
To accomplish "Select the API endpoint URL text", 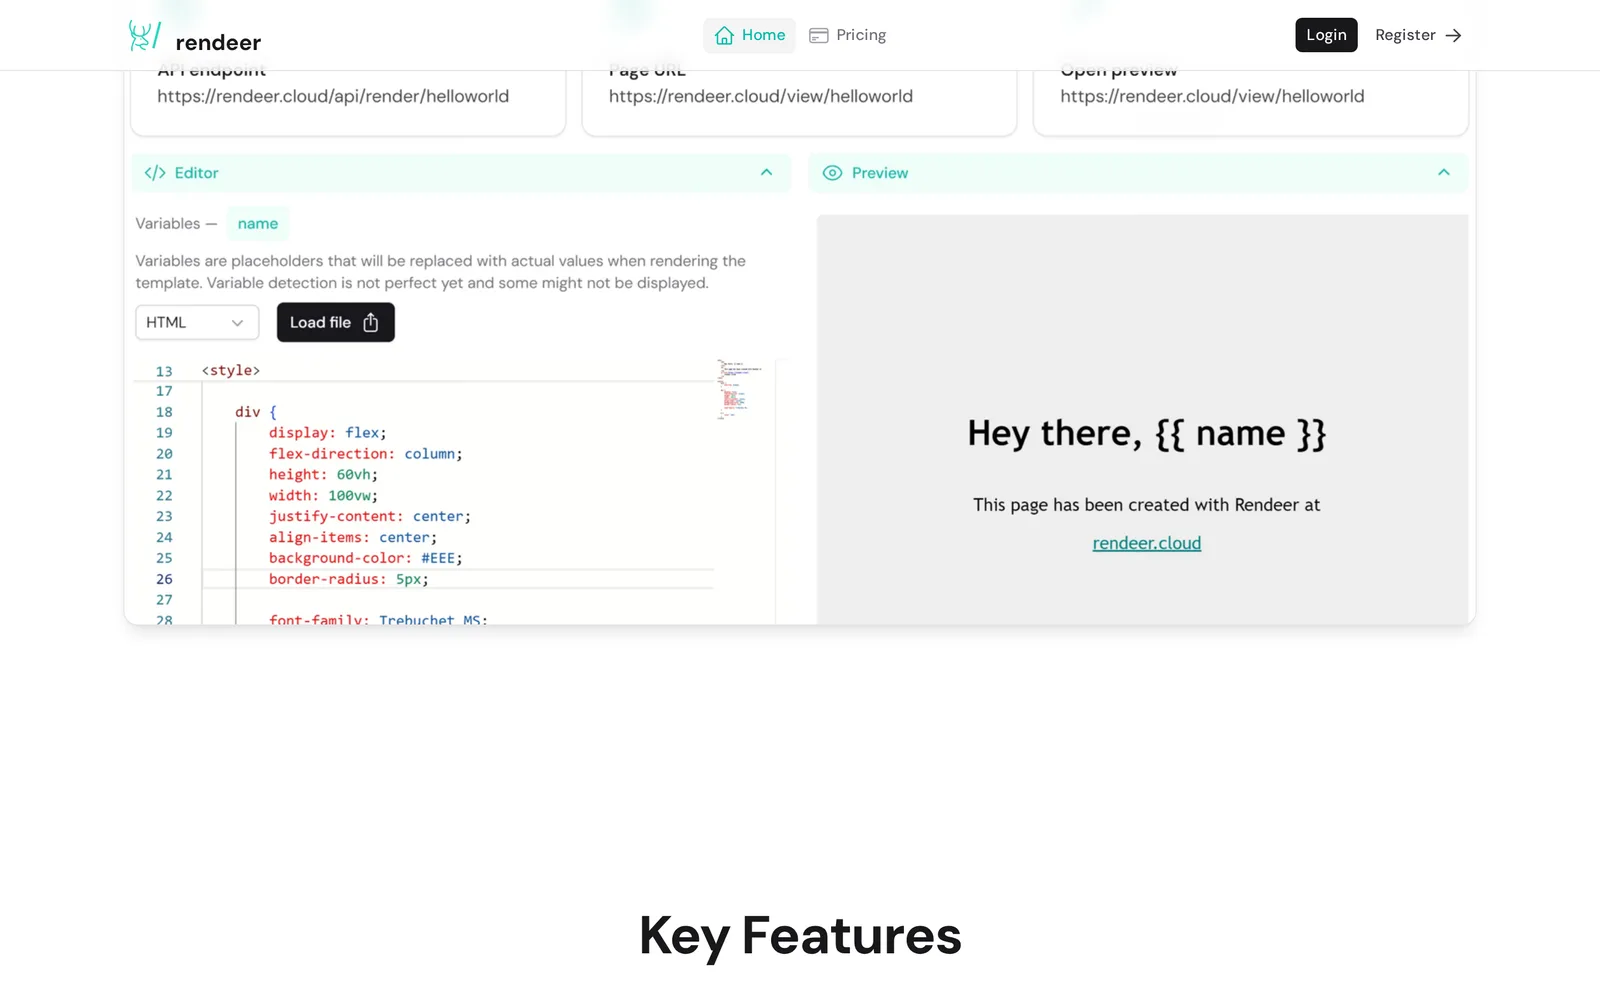I will tap(333, 96).
